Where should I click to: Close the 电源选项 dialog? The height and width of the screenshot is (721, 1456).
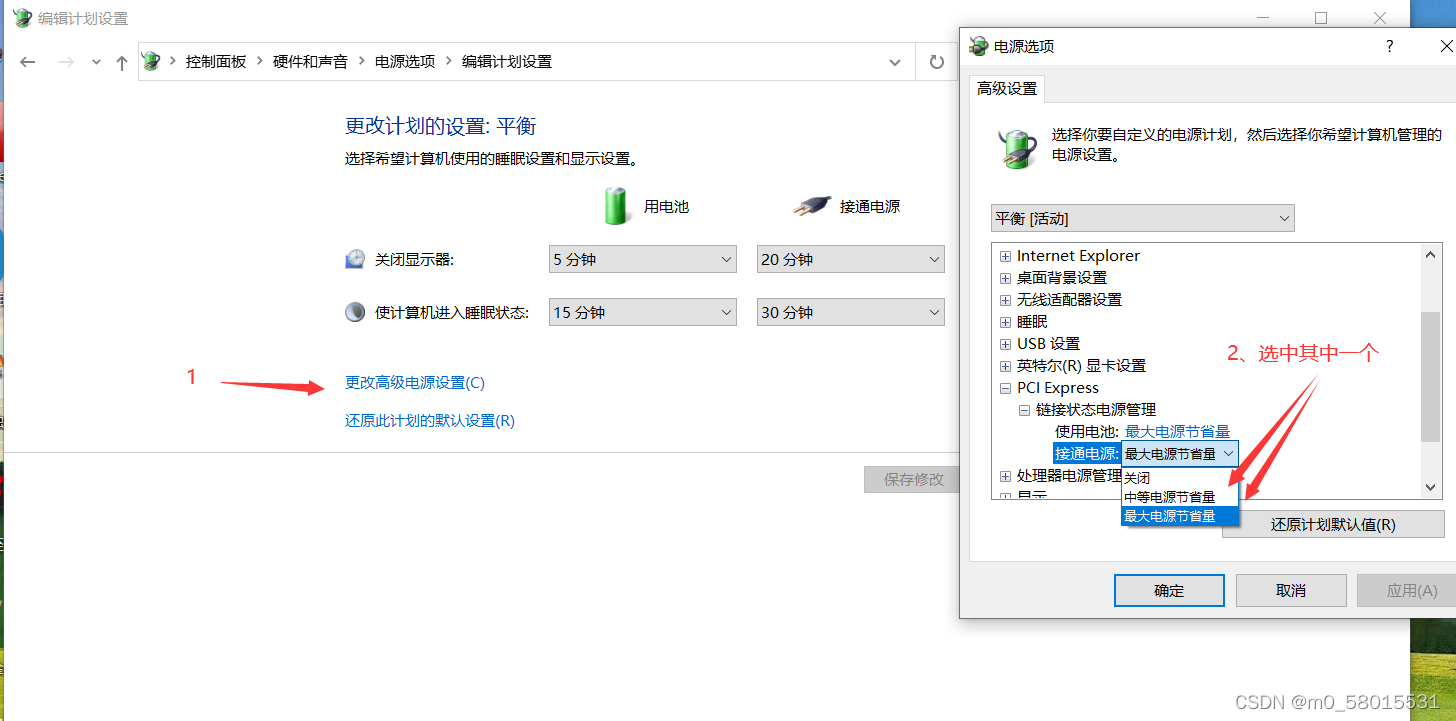point(1445,46)
